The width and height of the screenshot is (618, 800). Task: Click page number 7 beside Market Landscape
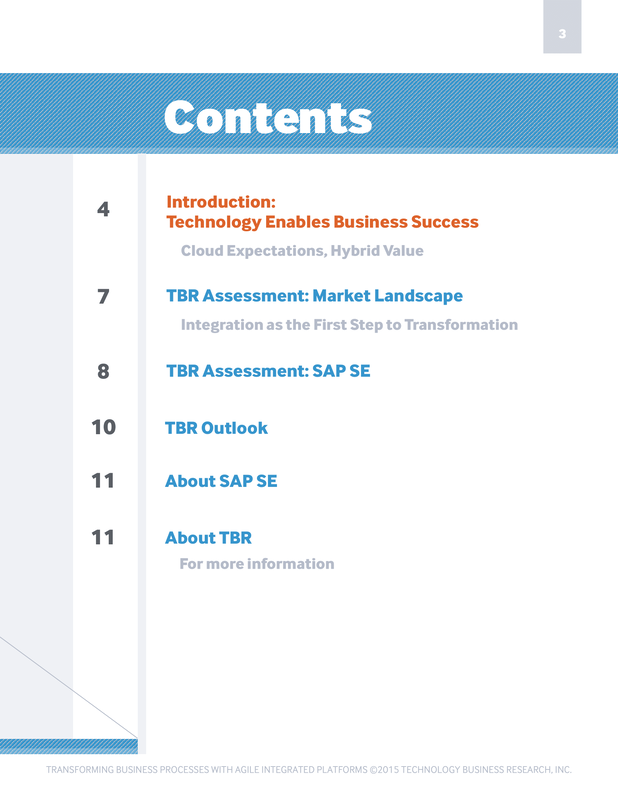102,296
